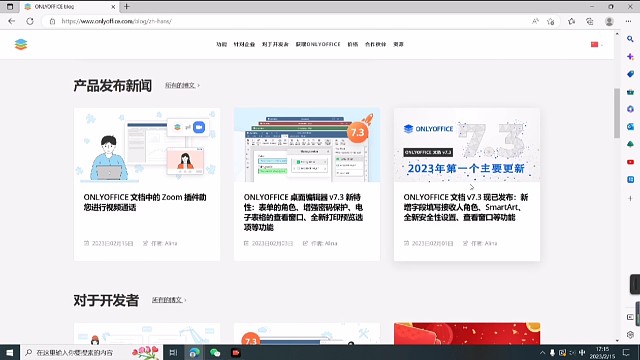Open the Edge sidebar Shopping tag icon

tap(630, 74)
